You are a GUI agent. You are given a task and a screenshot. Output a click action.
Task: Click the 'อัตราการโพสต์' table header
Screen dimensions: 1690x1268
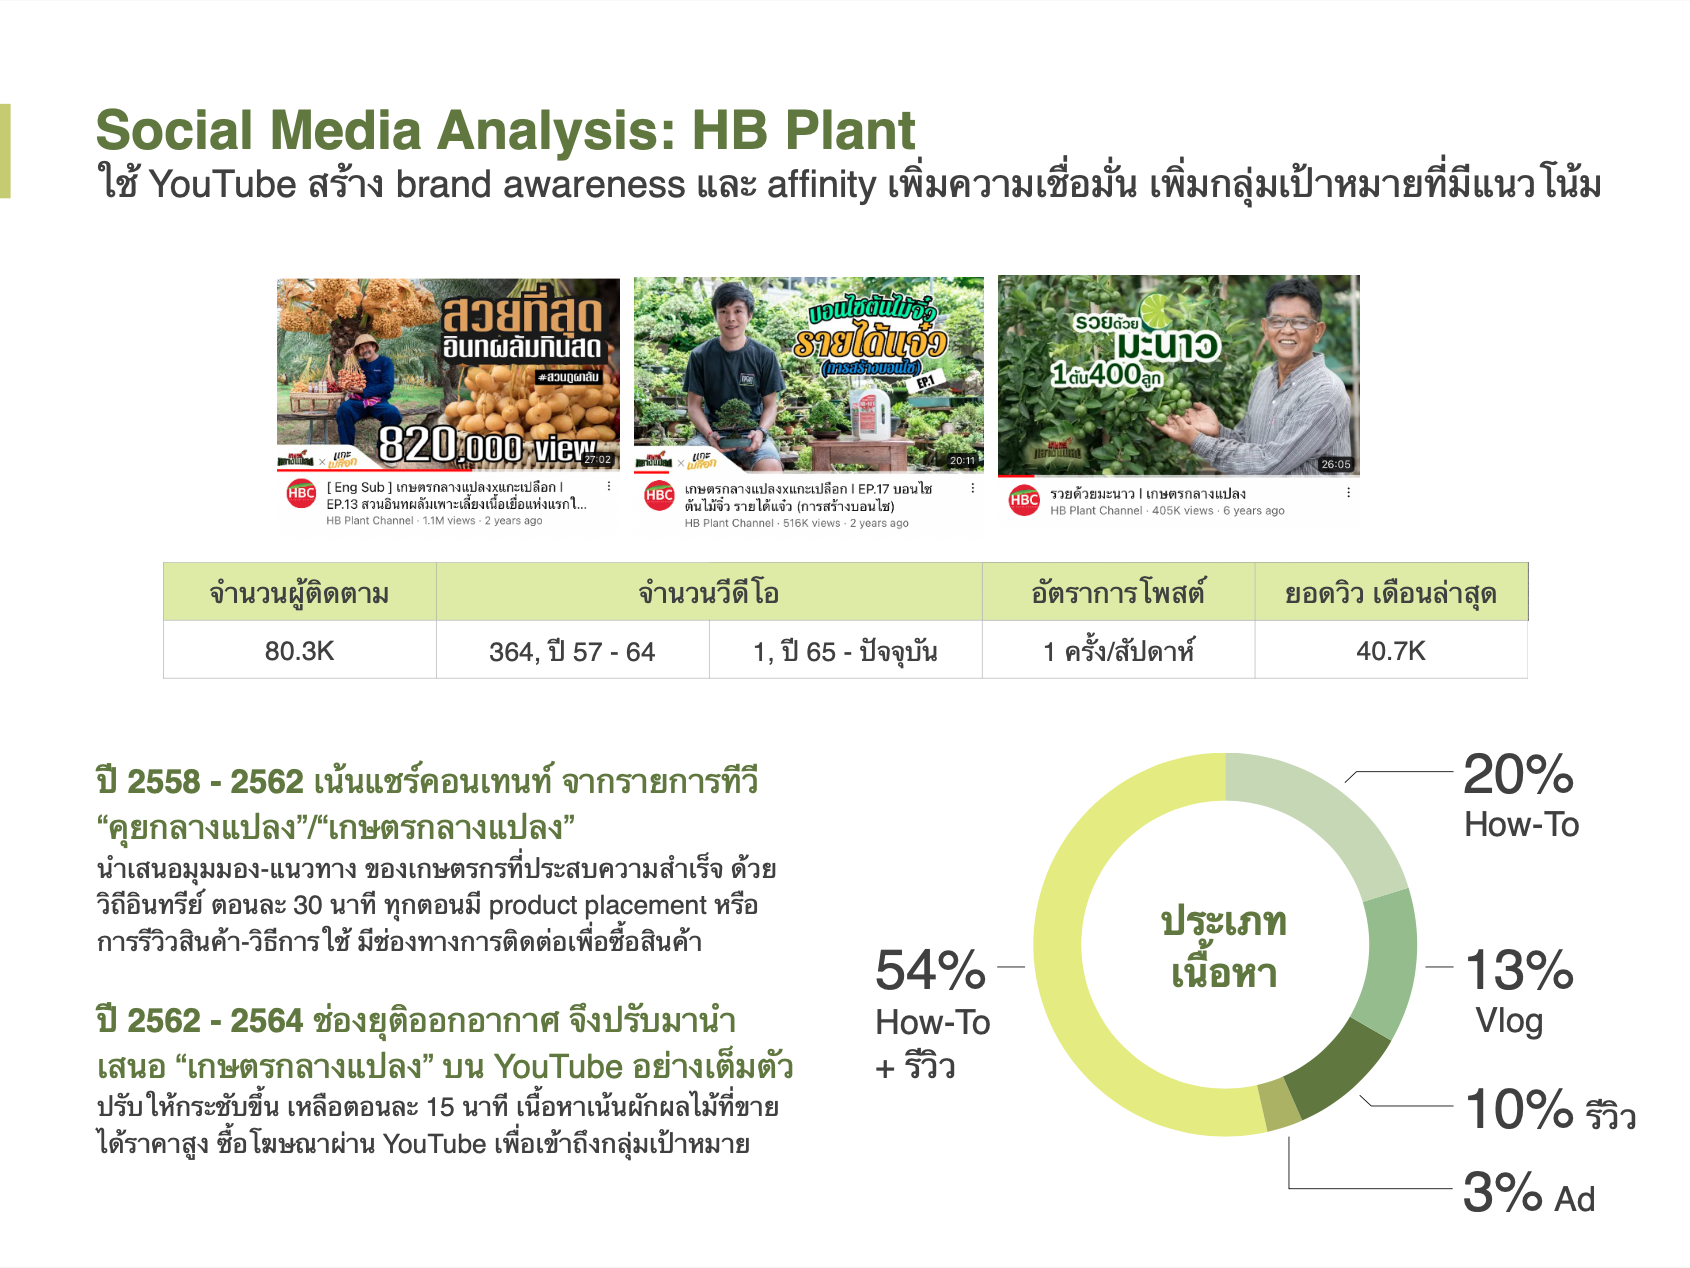click(x=1118, y=592)
